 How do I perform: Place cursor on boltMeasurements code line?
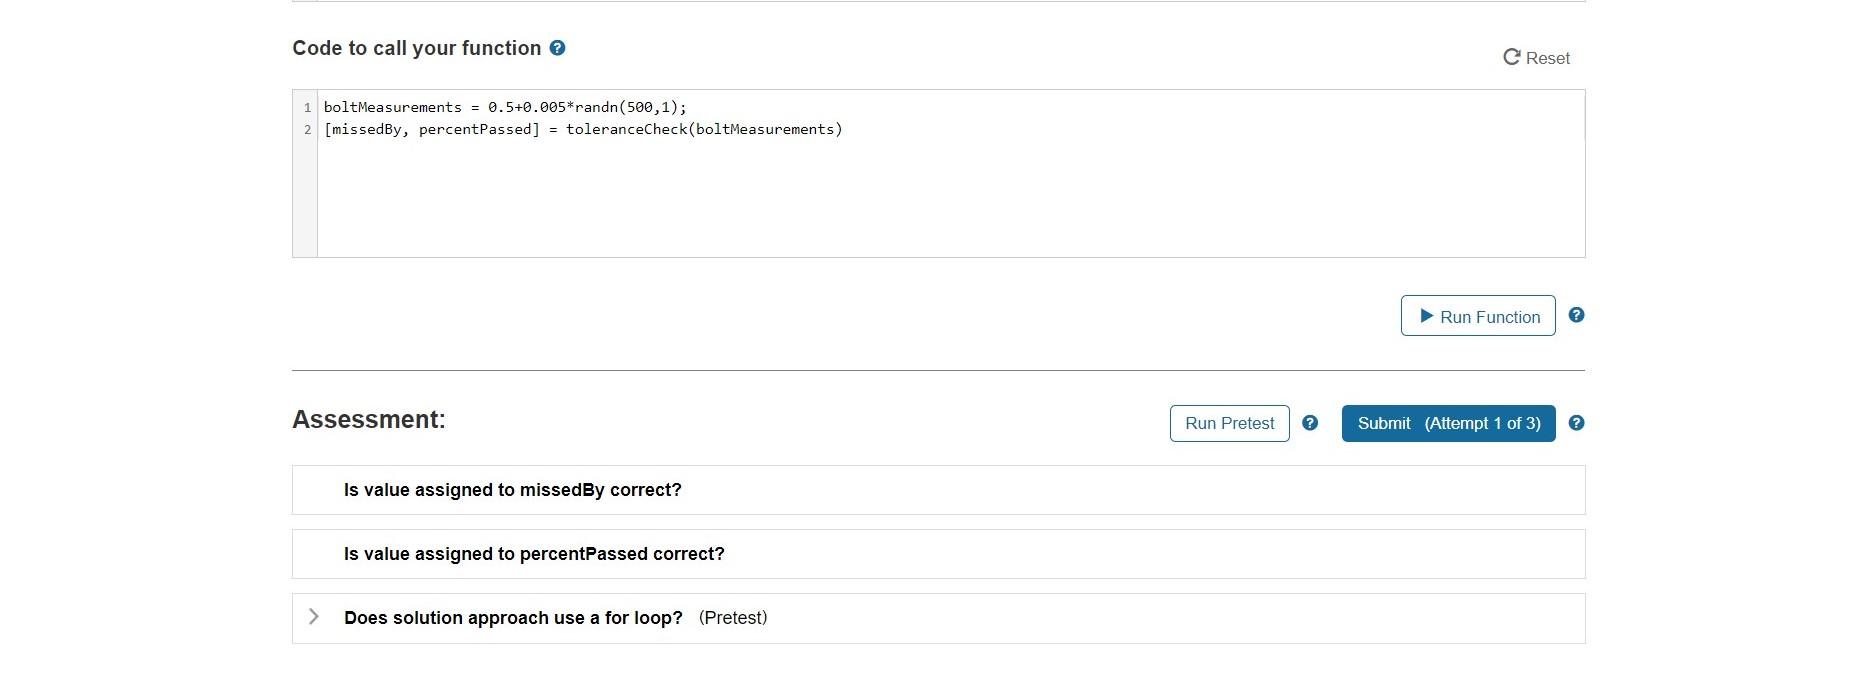(505, 107)
